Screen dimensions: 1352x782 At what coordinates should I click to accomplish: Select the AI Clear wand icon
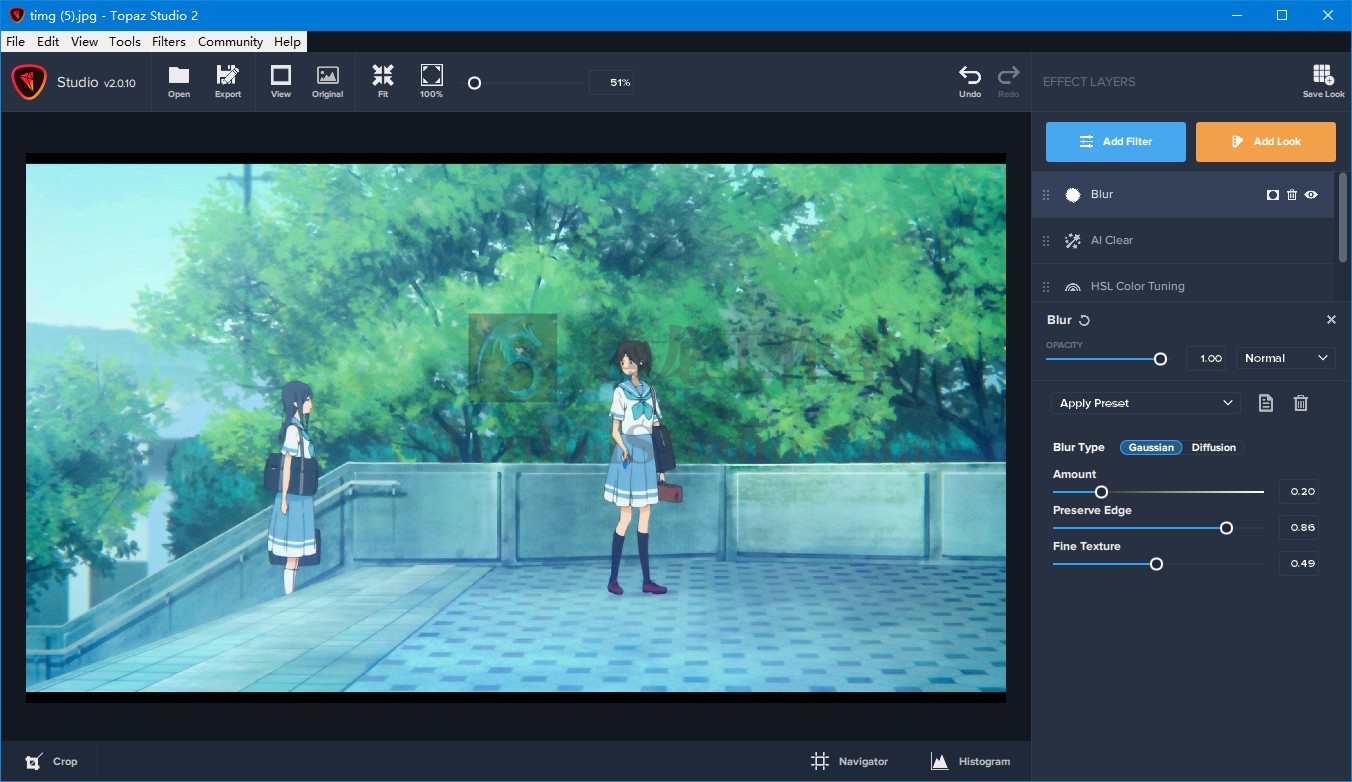[x=1073, y=241]
